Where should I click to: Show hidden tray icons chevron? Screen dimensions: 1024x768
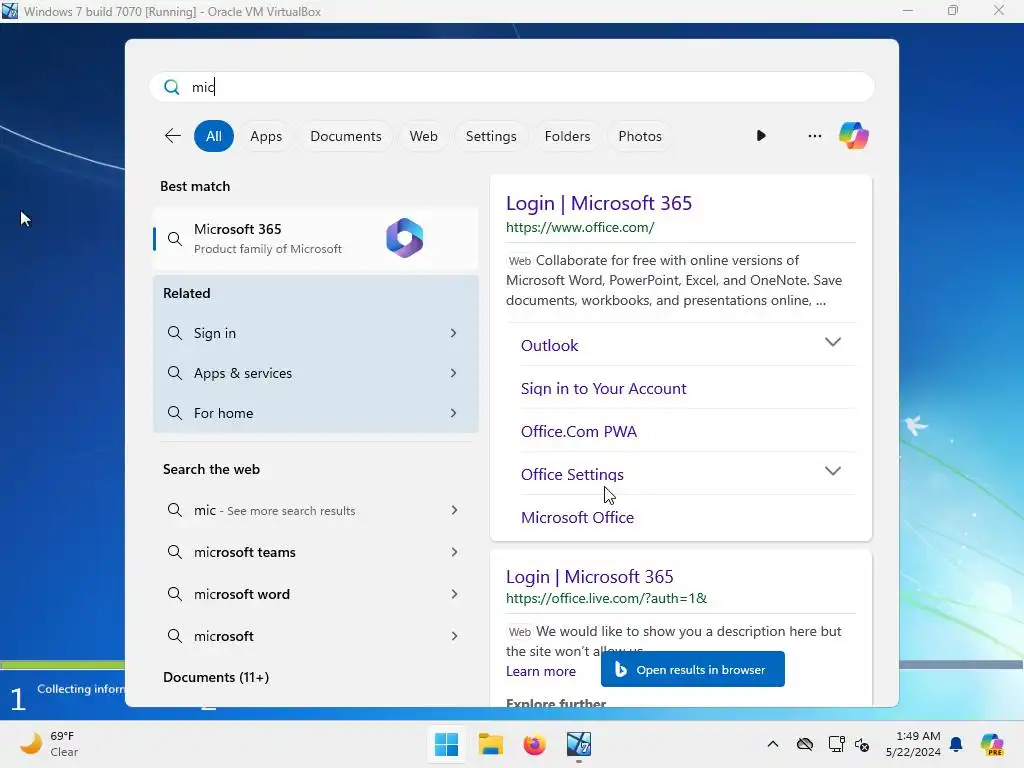(x=773, y=744)
